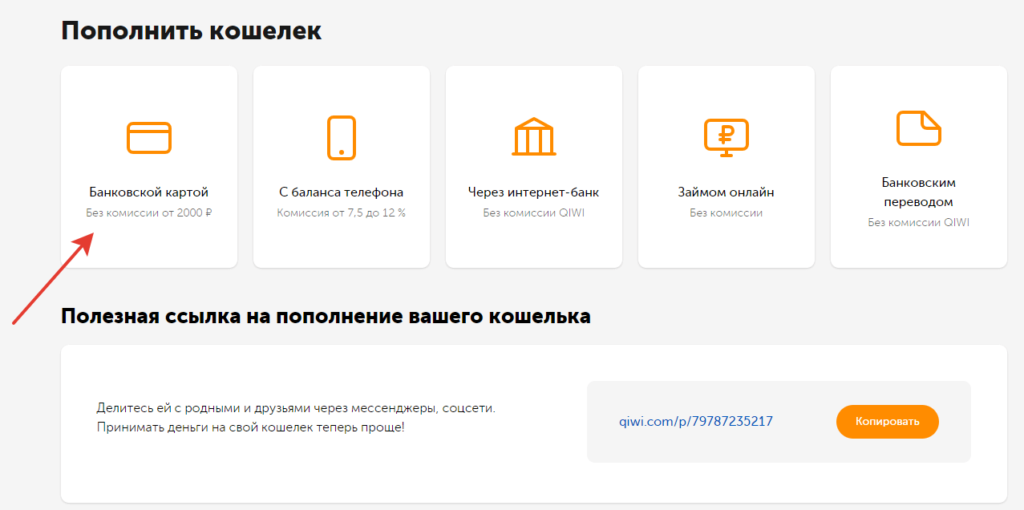Click the text 'Делитесь ей с родными и друзьями'
The image size is (1024, 510).
pos(206,409)
